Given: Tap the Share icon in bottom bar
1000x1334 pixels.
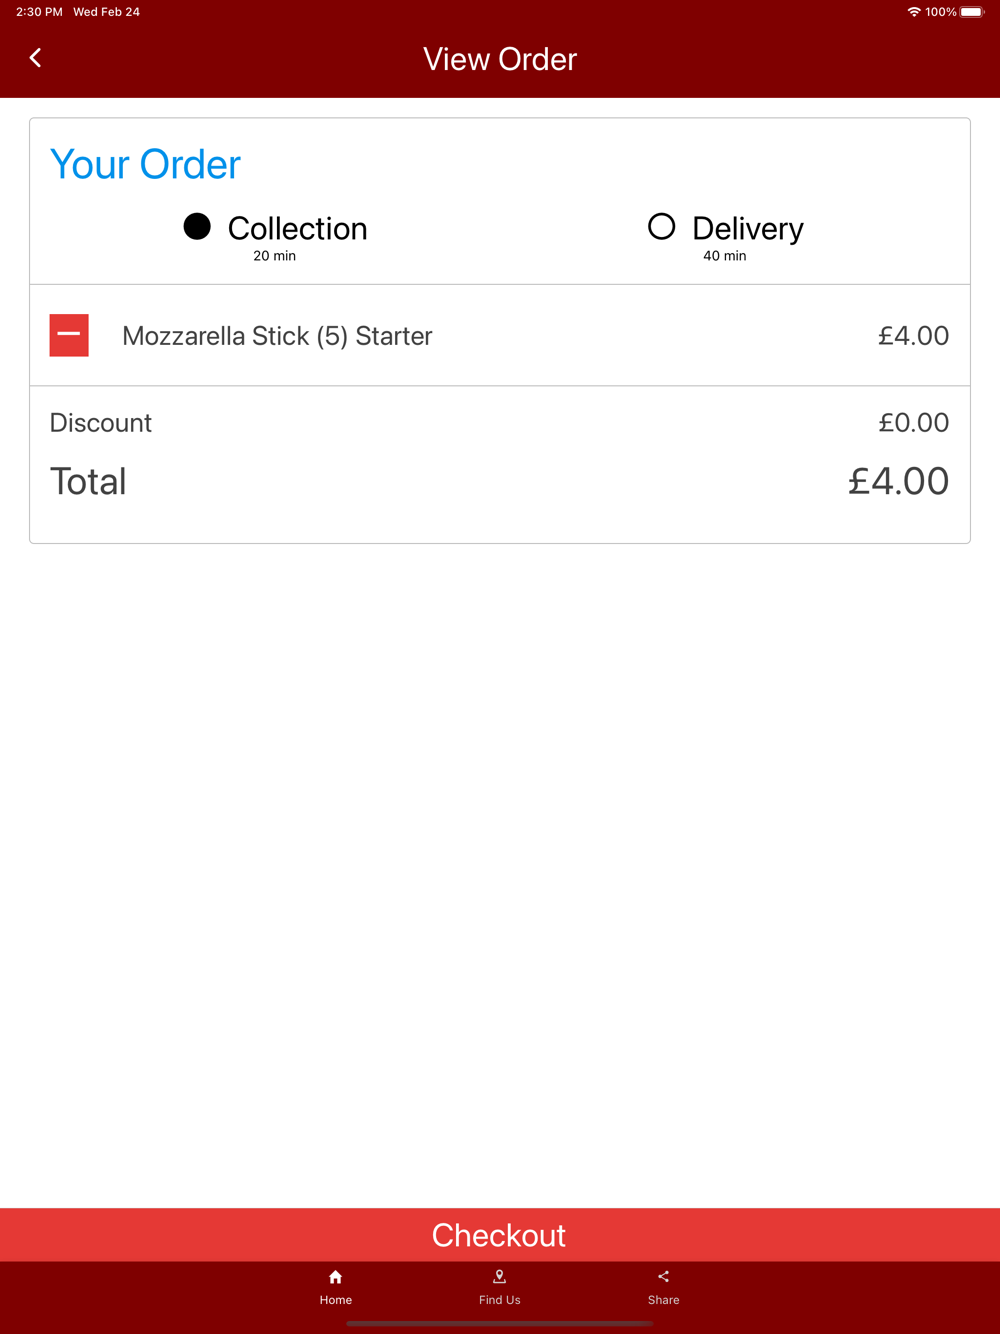Looking at the screenshot, I should 663,1277.
